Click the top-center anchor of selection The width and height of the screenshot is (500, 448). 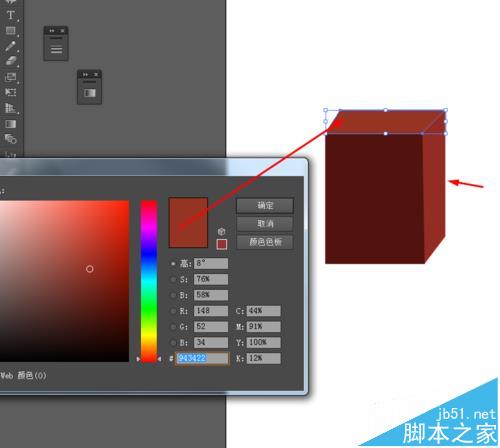pos(386,110)
